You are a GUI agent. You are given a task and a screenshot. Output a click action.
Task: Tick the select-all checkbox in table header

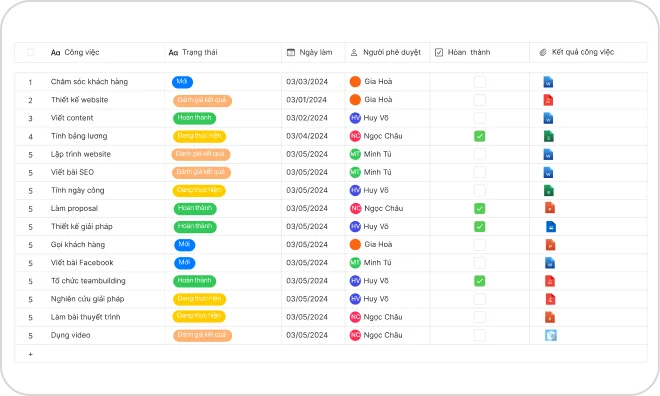31,53
